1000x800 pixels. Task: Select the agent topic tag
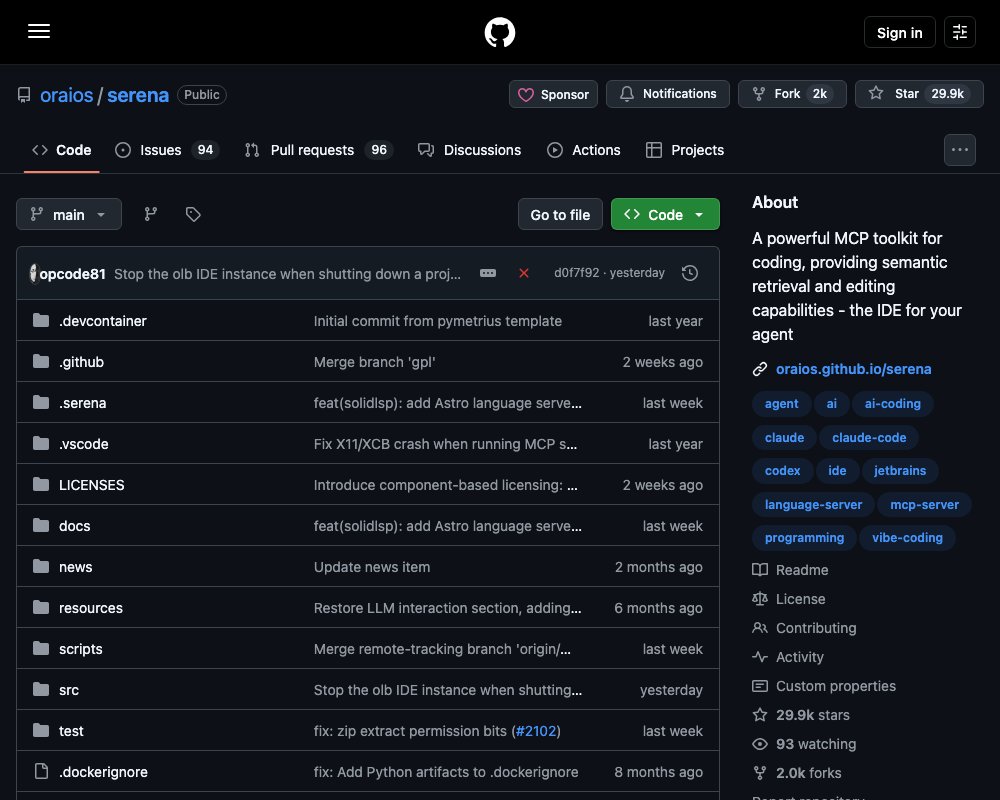tap(781, 404)
